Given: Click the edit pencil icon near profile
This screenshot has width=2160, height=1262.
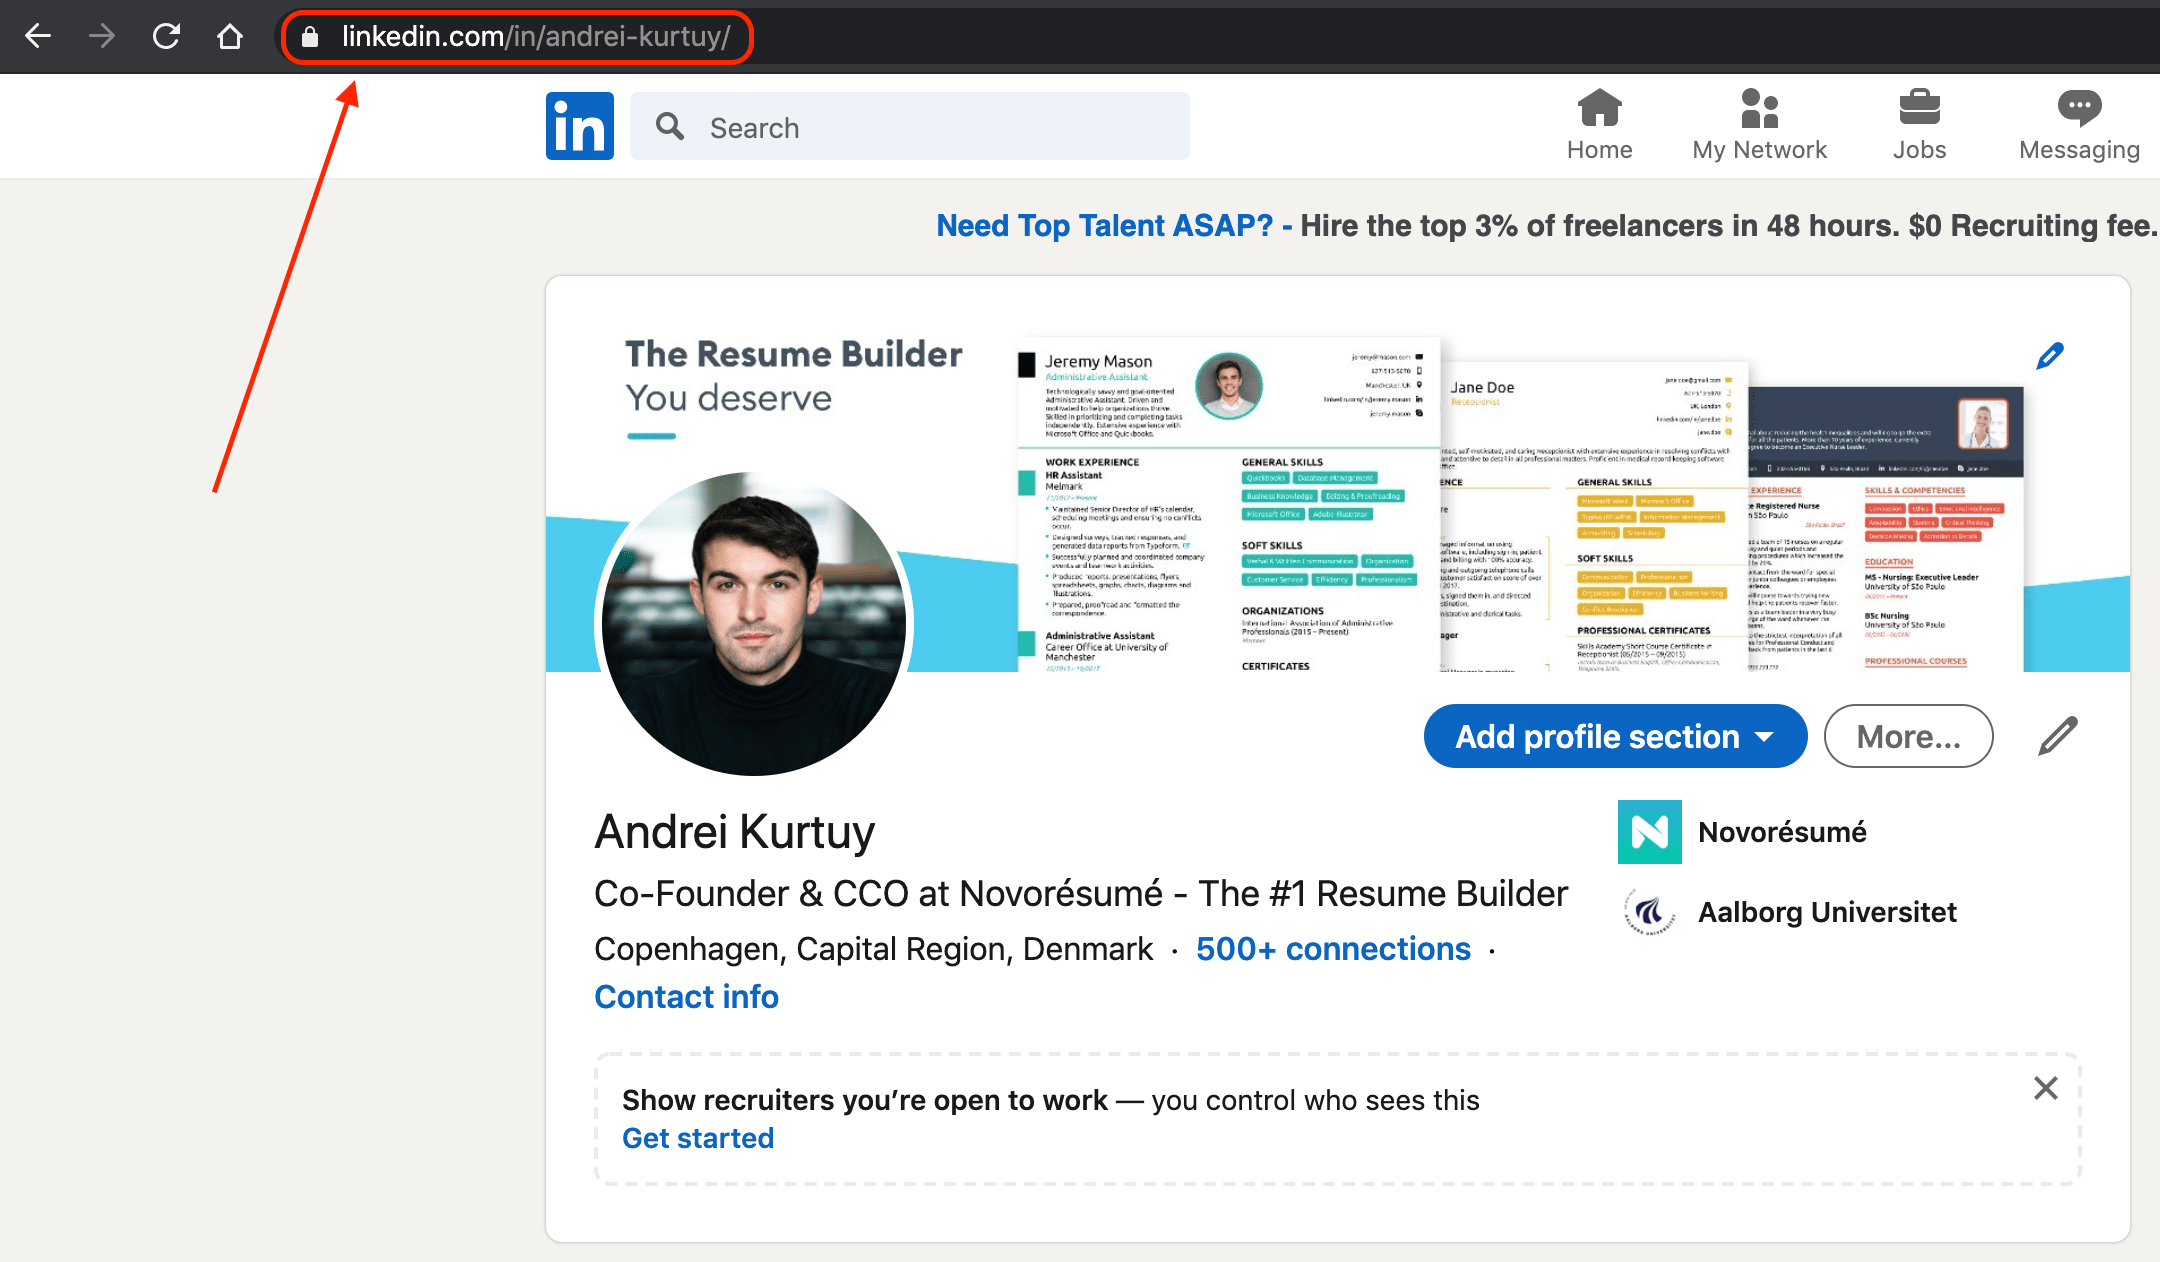Looking at the screenshot, I should [2055, 736].
